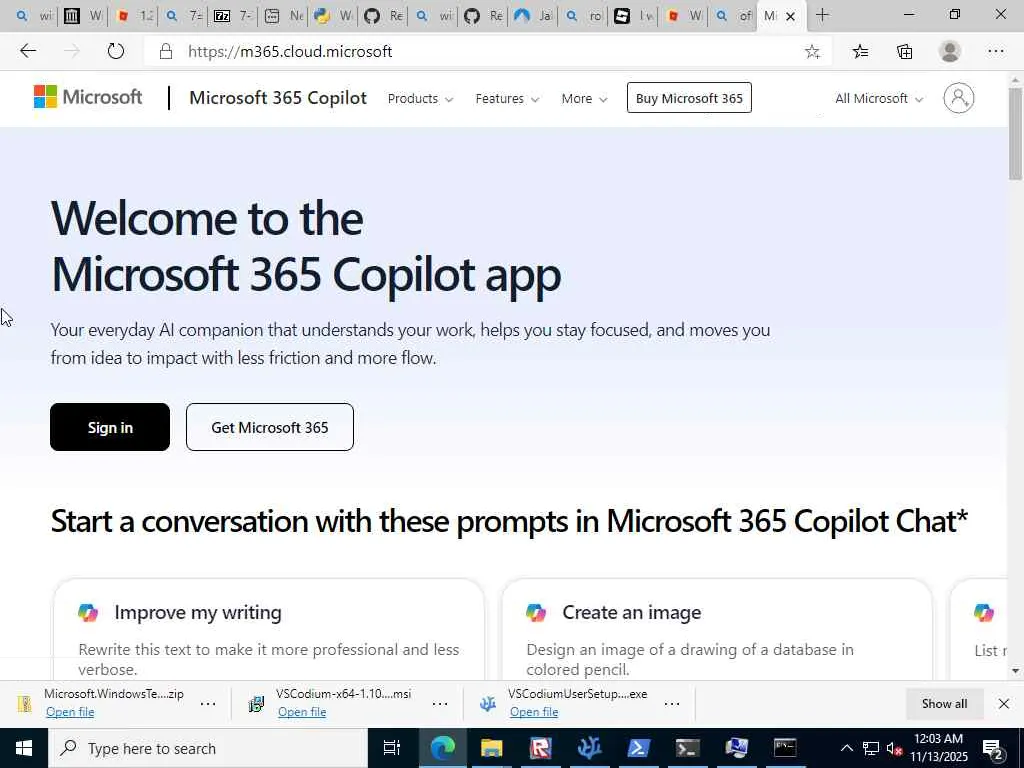This screenshot has width=1024, height=768.
Task: Click the scrollbar down arrow
Action: 1015,671
